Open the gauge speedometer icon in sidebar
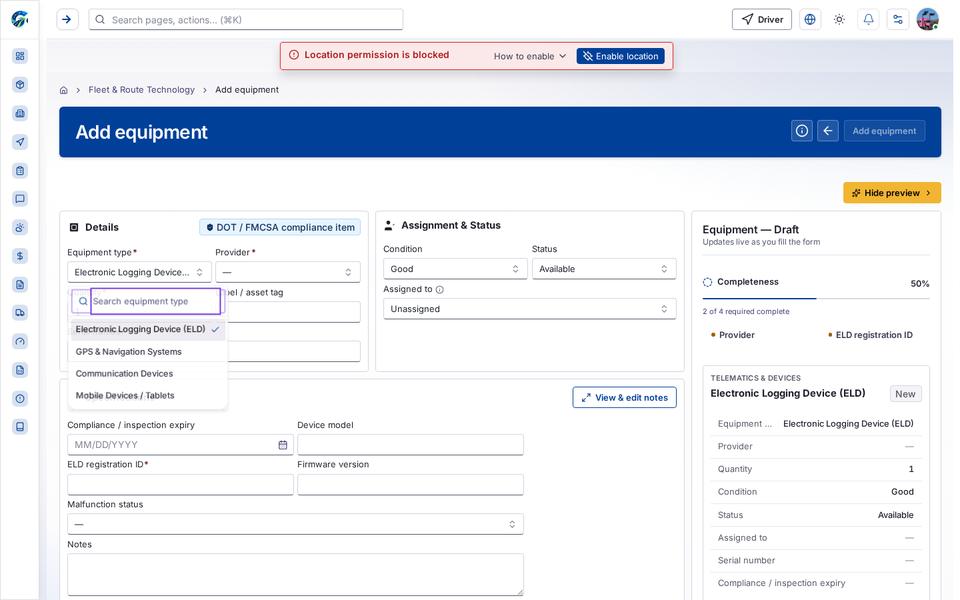 [20, 342]
